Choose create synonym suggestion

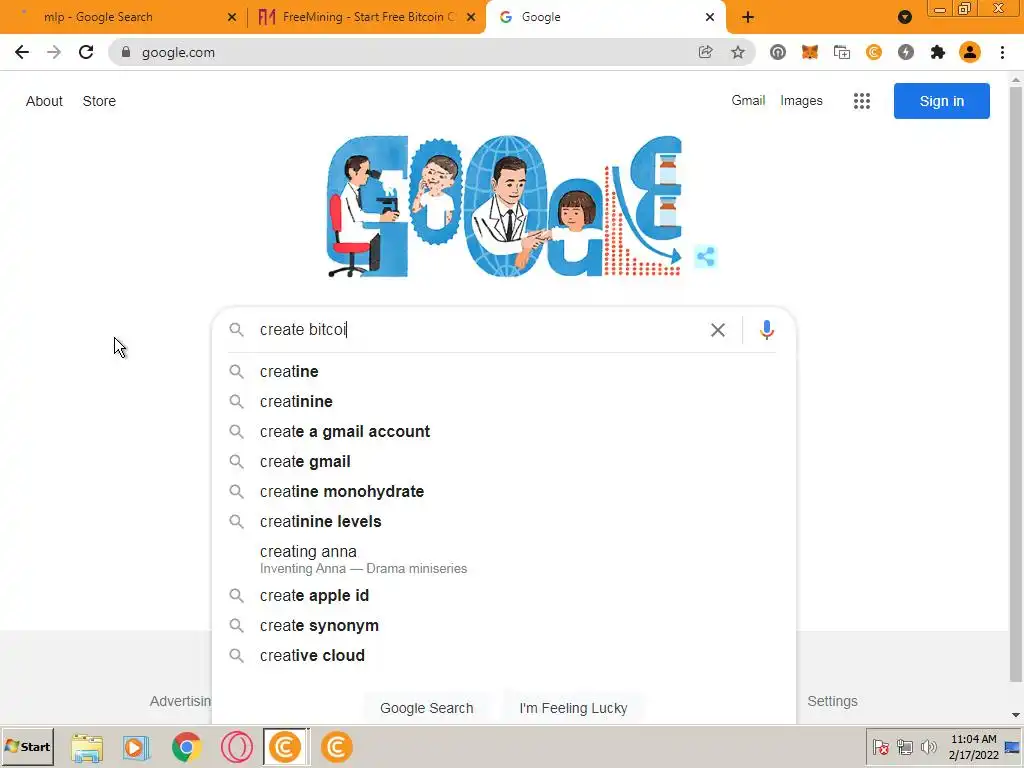(x=504, y=626)
